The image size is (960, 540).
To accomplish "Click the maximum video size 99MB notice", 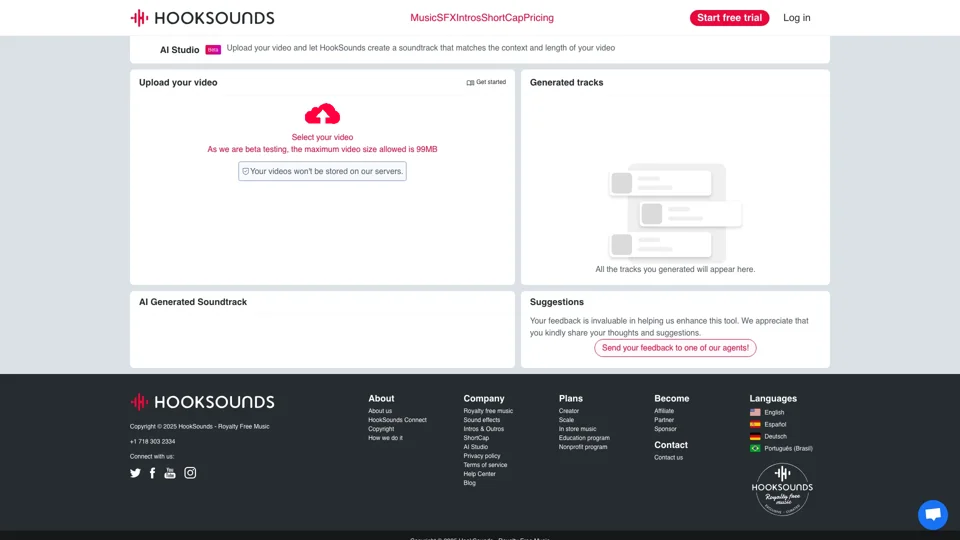I will pos(322,149).
